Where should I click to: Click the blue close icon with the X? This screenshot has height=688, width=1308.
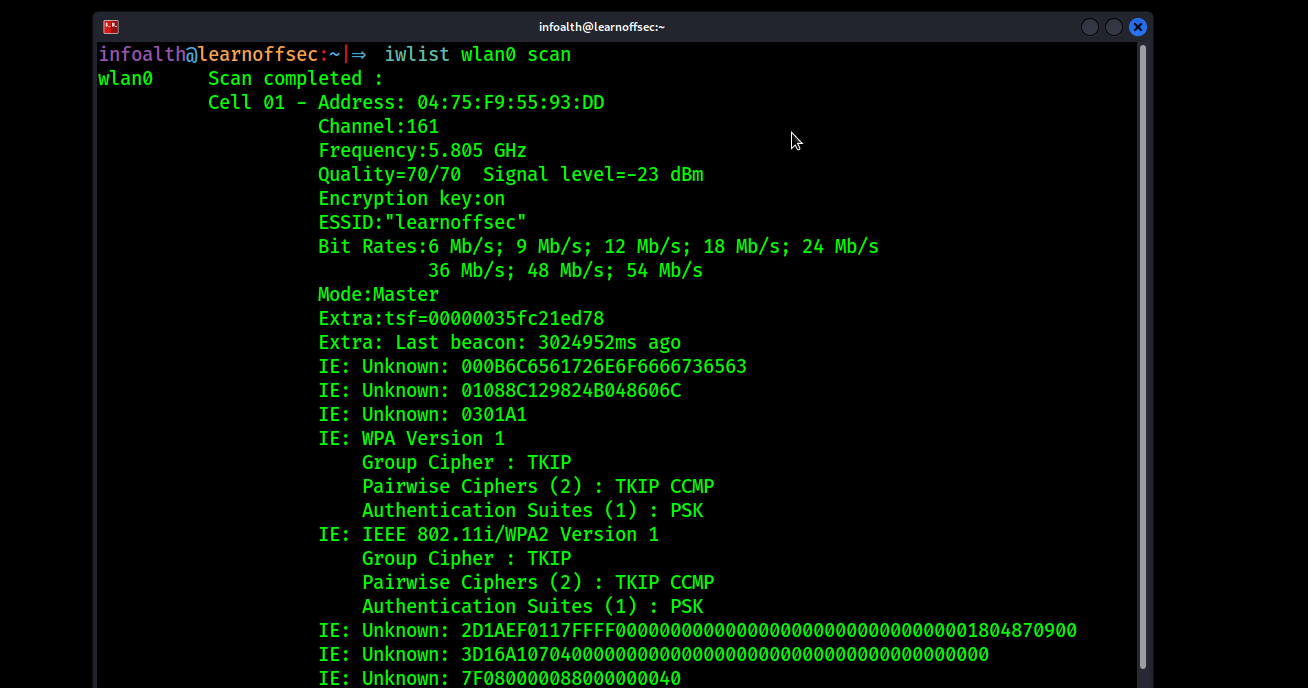tap(1137, 26)
